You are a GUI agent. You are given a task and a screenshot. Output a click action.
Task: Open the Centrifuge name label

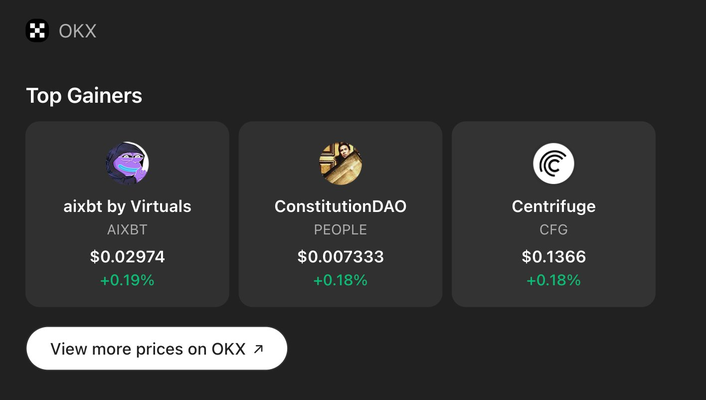pos(554,207)
